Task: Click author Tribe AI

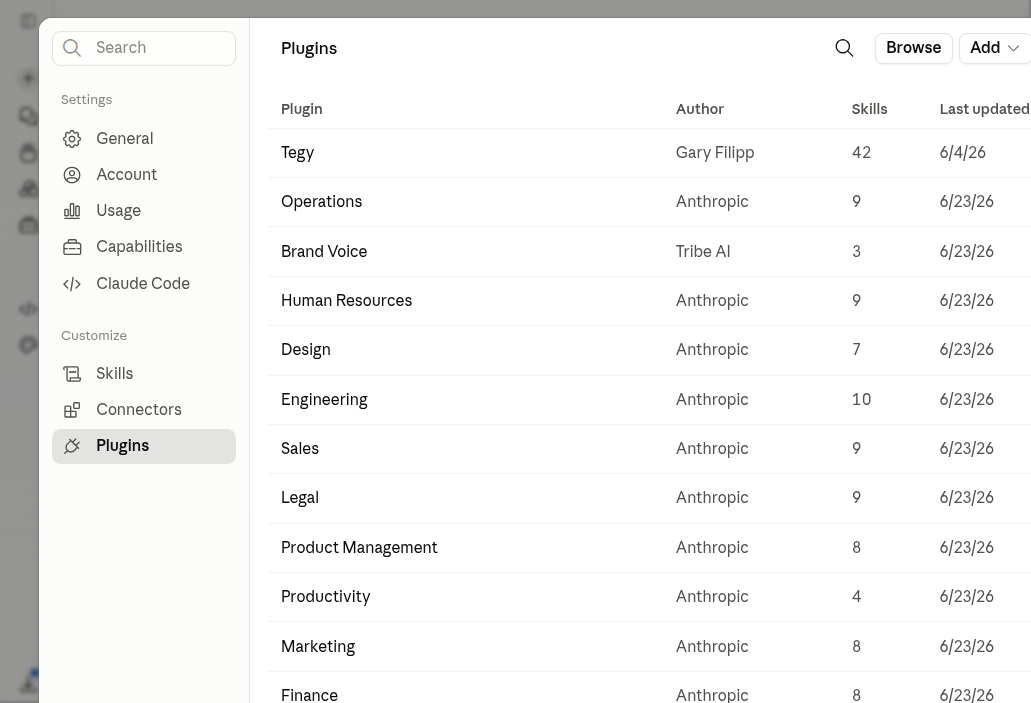Action: (x=703, y=251)
